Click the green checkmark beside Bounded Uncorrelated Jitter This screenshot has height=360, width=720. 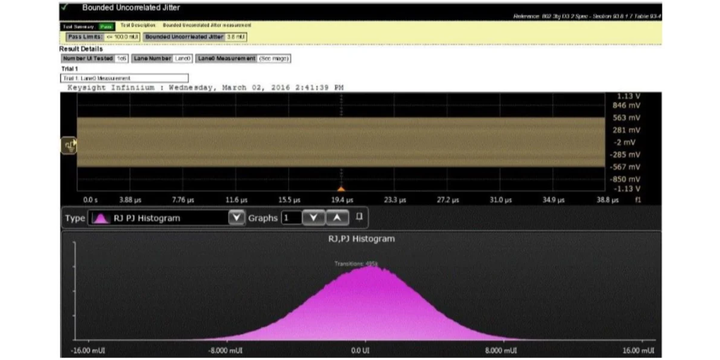click(64, 7)
